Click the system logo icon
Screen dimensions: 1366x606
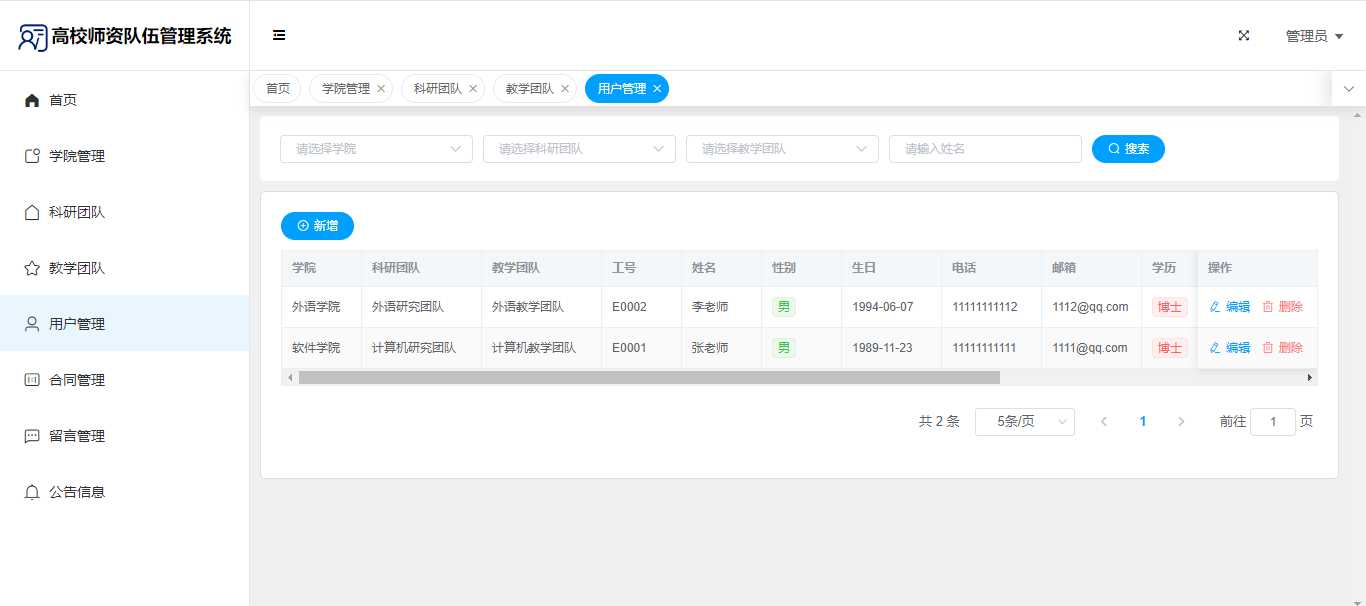33,37
